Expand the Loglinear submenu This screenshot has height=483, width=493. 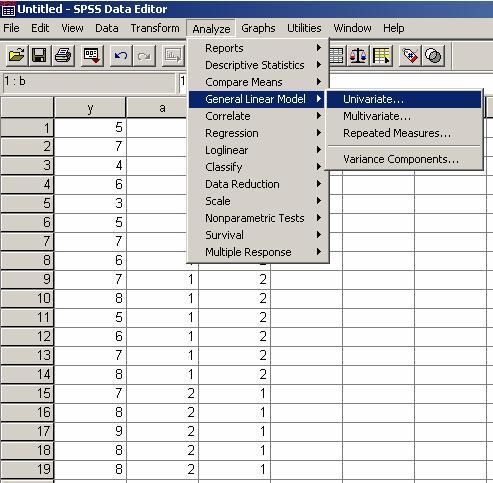(258, 150)
